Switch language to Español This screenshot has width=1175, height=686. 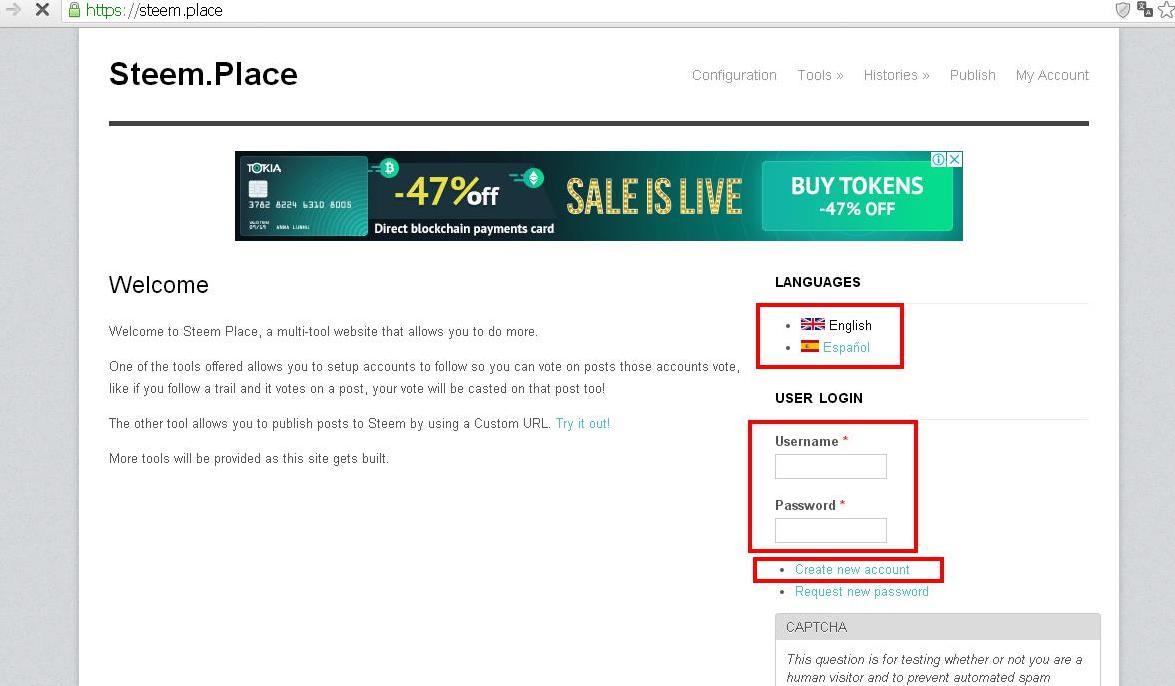pos(846,347)
